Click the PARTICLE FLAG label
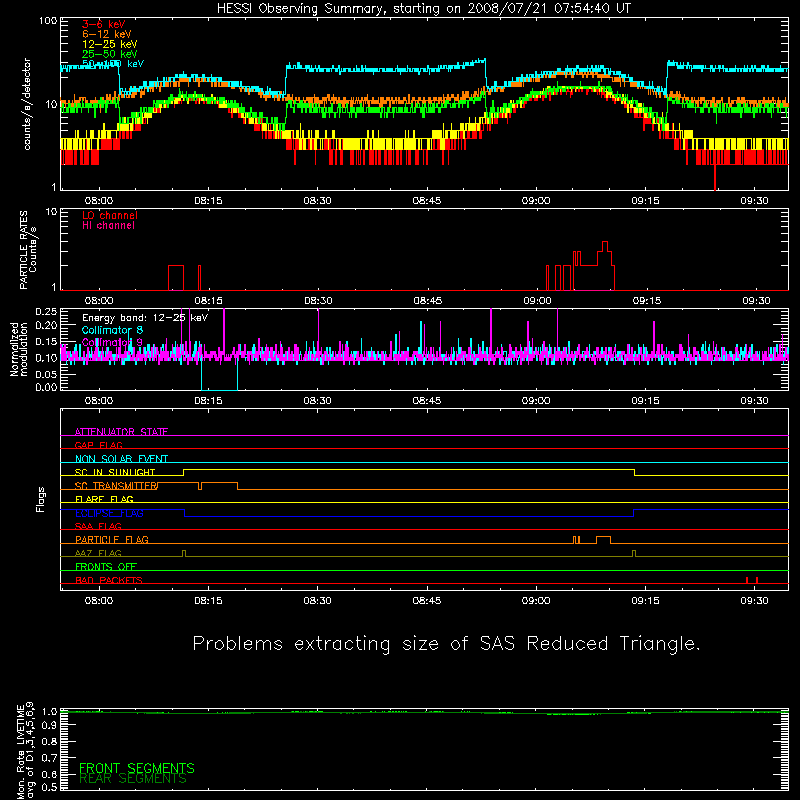Image resolution: width=800 pixels, height=800 pixels. click(x=111, y=539)
